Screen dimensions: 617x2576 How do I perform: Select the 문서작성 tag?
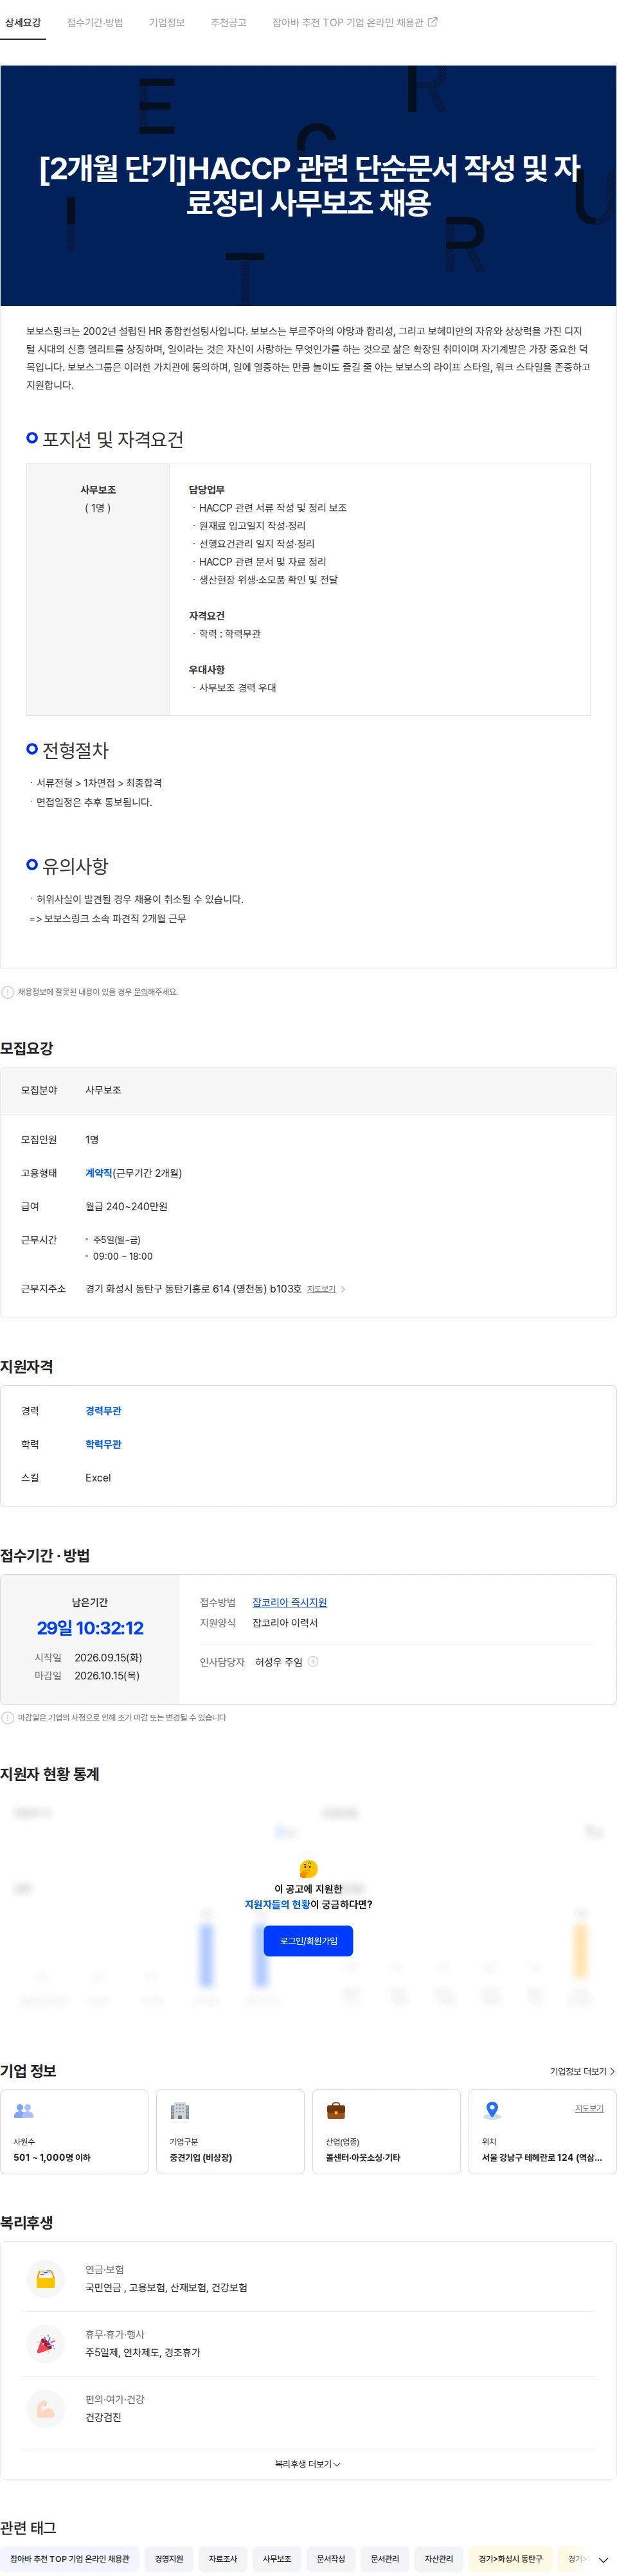click(x=331, y=2558)
